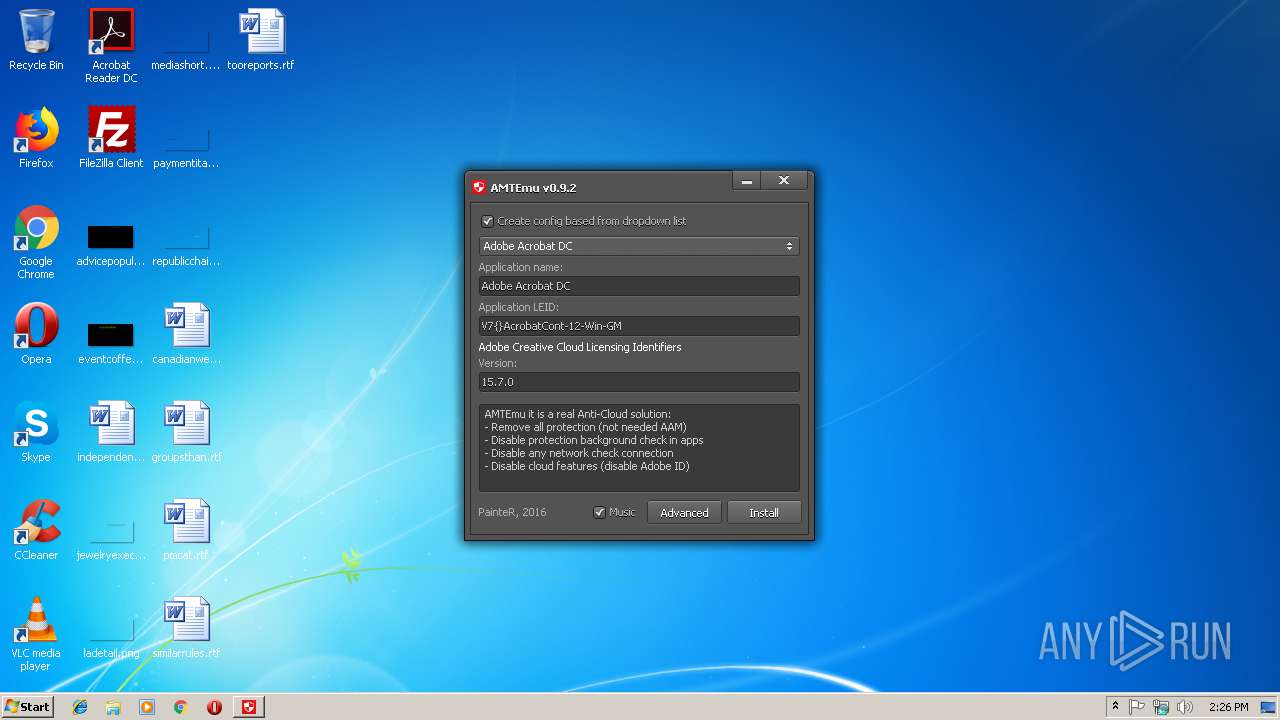
Task: Click the Advanced button
Action: coord(684,512)
